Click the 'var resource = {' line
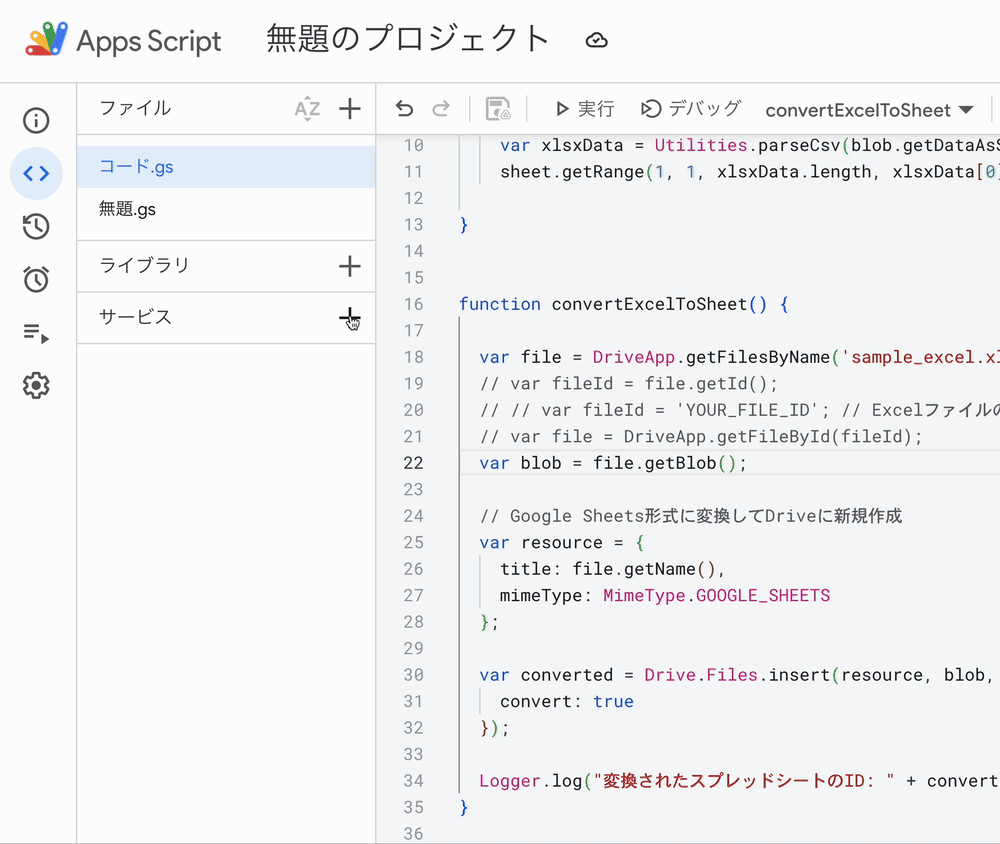 (x=562, y=543)
